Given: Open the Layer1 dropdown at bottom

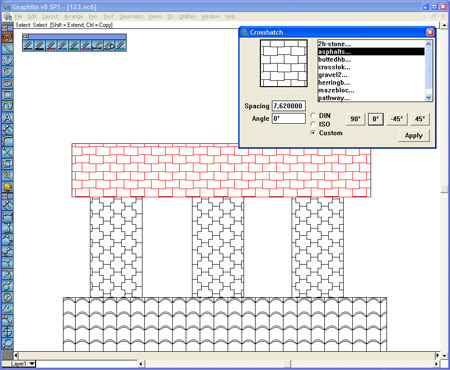Looking at the screenshot, I should pos(32,364).
